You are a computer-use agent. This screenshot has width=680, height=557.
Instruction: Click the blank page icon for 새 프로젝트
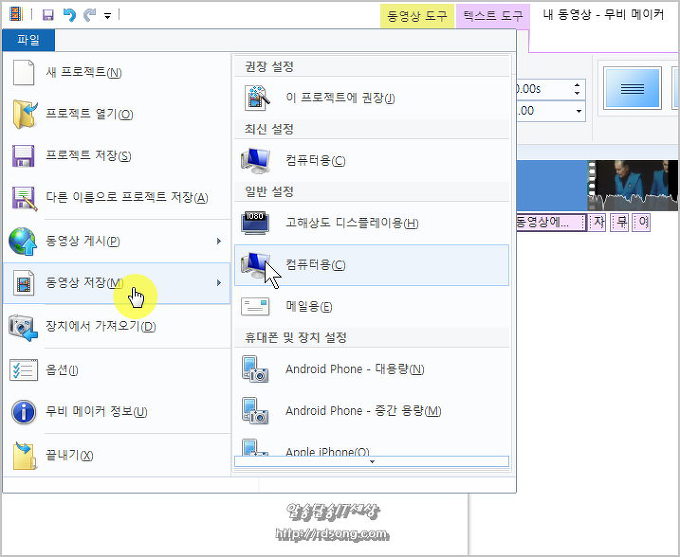(x=23, y=72)
